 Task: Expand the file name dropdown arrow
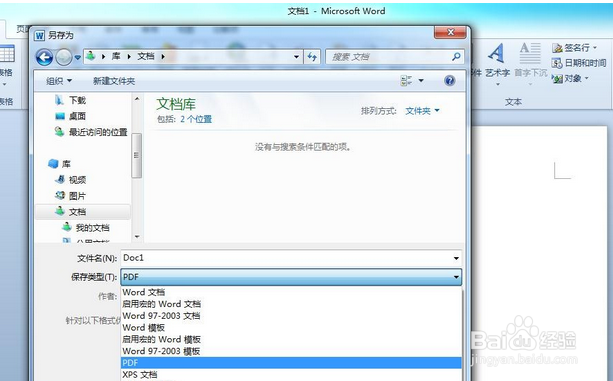(456, 258)
